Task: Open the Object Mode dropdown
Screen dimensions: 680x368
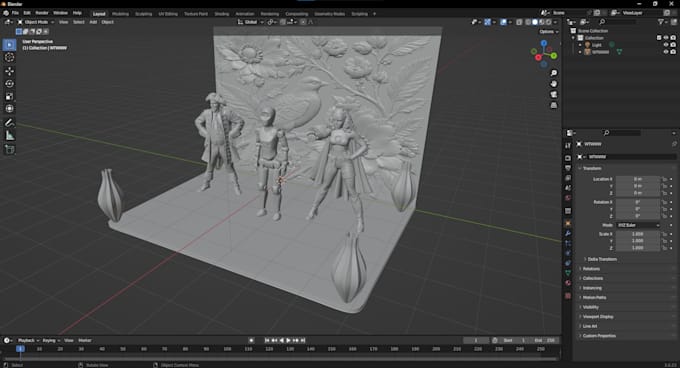Action: (36, 22)
